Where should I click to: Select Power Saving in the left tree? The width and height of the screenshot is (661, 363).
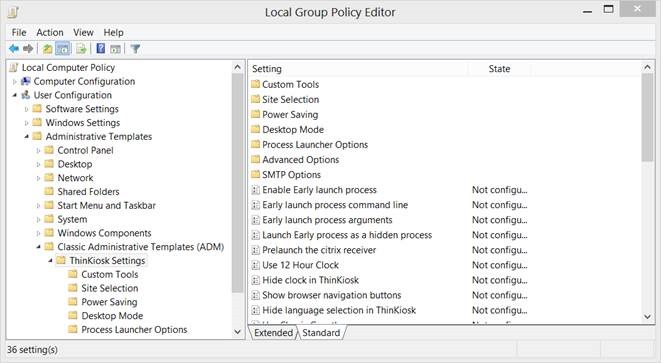[x=109, y=302]
